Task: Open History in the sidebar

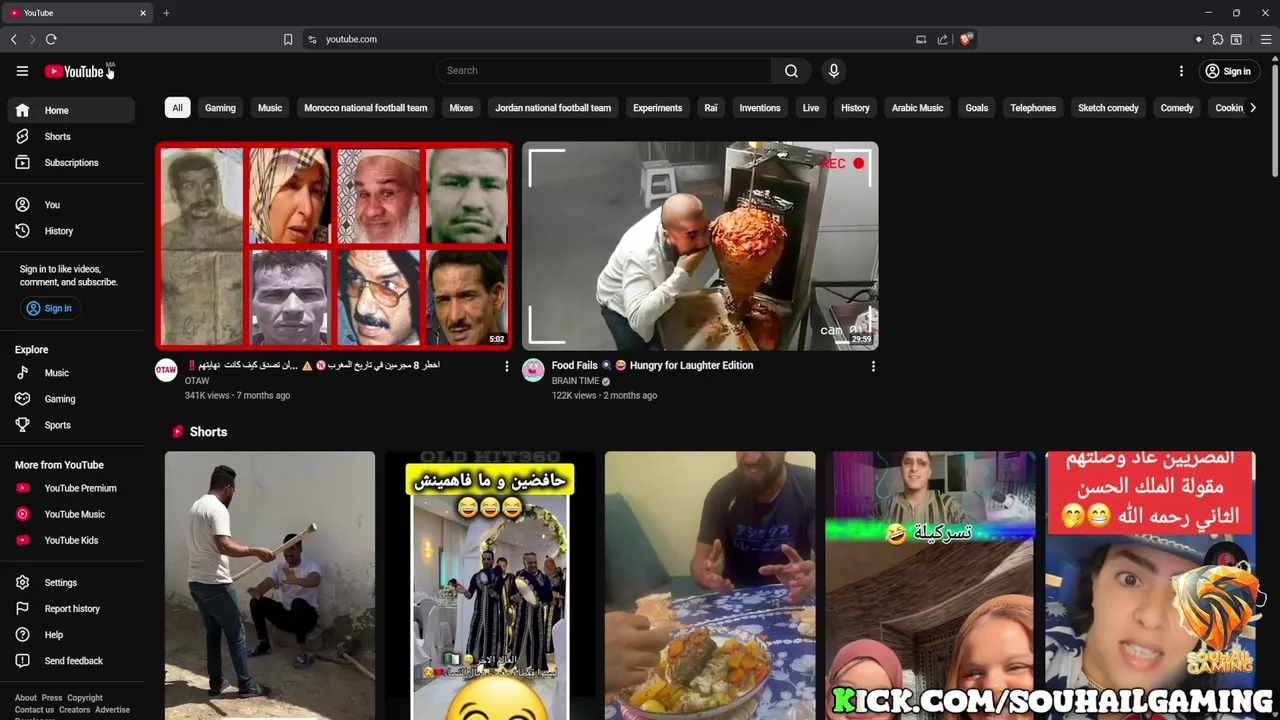Action: pos(70,231)
